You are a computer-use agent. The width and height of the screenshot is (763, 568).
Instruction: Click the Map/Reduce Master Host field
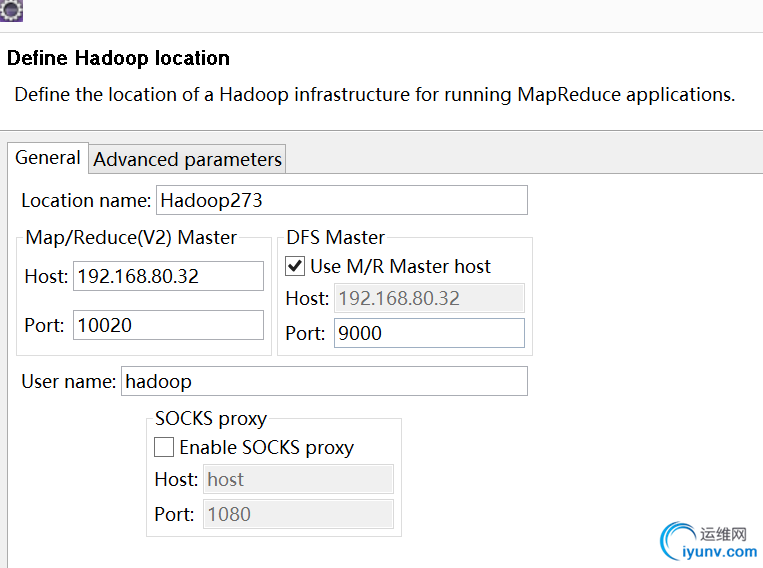[x=168, y=276]
